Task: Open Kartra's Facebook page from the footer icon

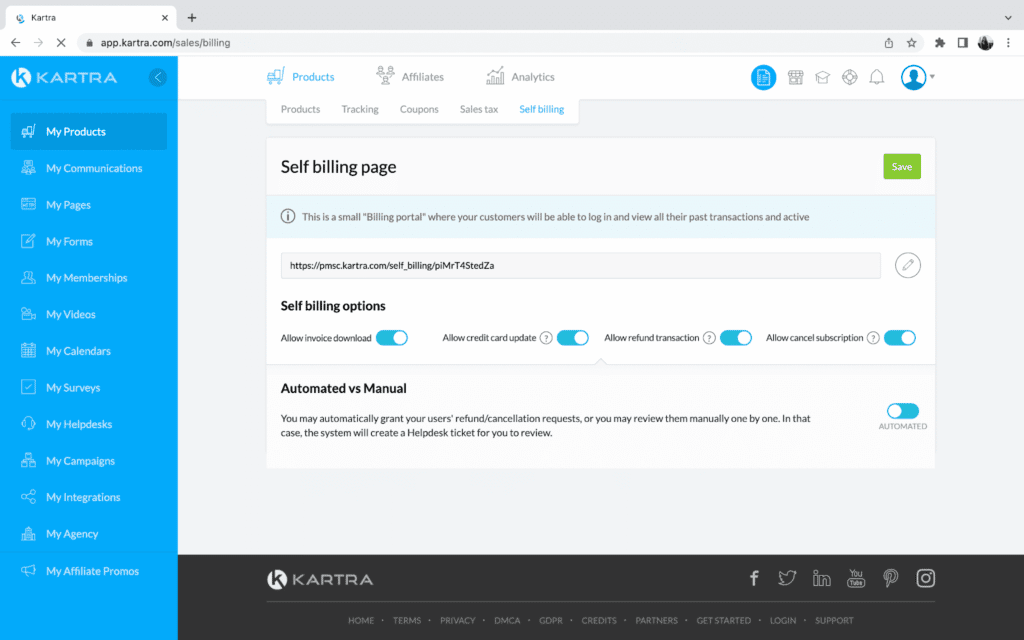Action: 754,578
